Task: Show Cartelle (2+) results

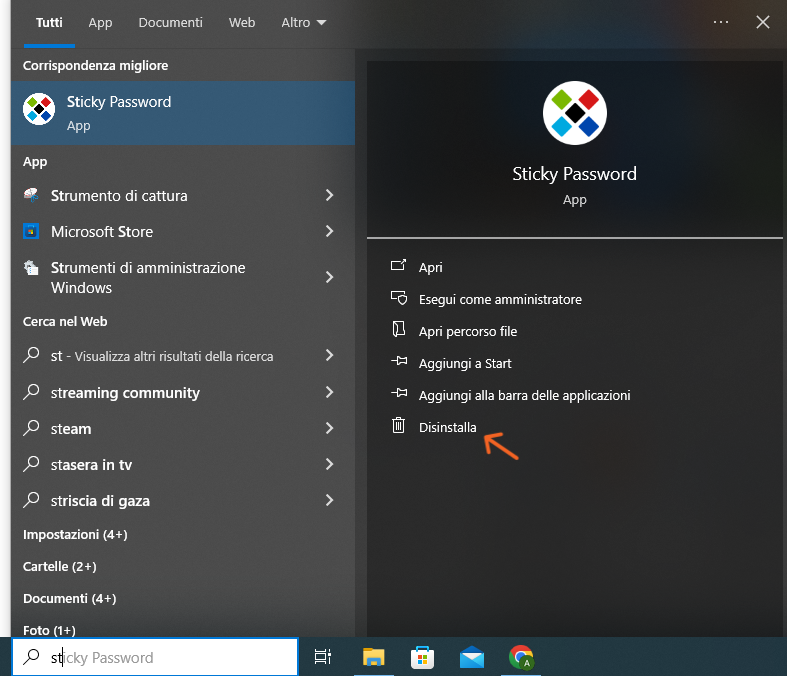Action: click(60, 567)
